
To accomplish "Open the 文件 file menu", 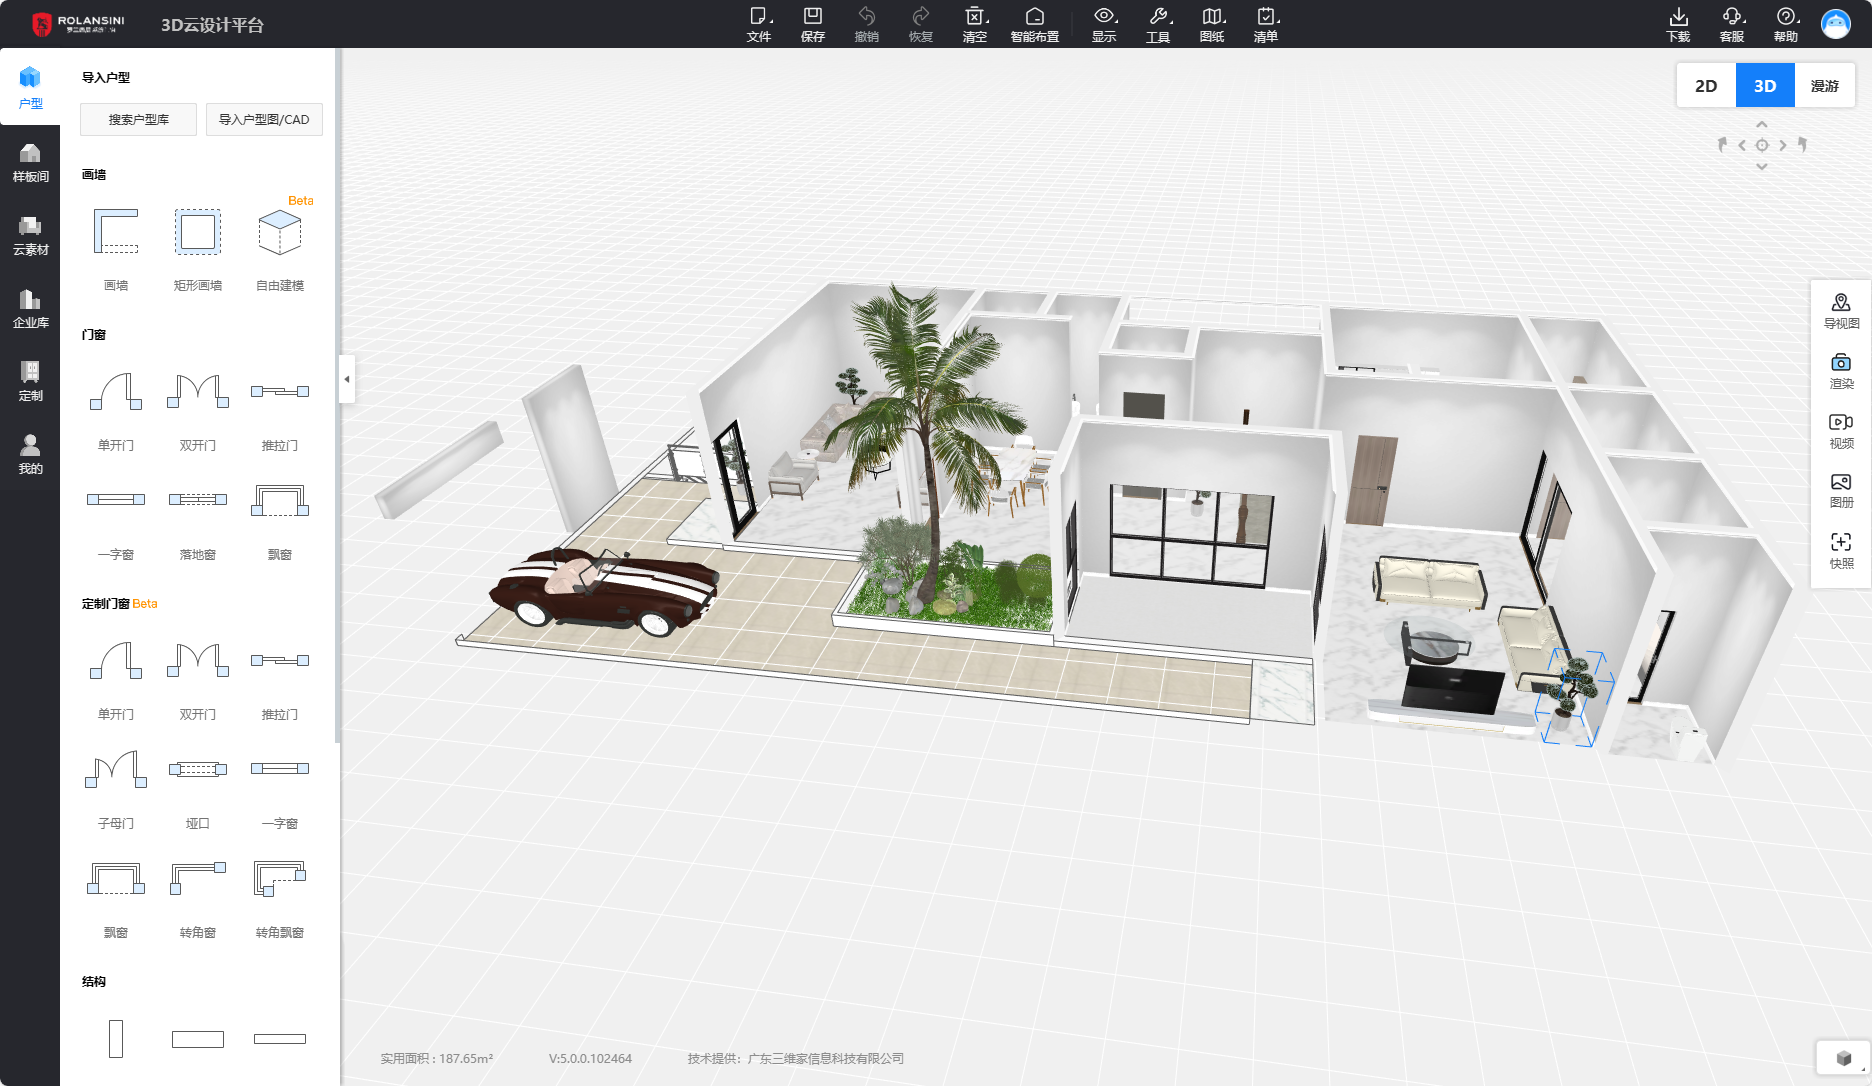I will pyautogui.click(x=759, y=24).
